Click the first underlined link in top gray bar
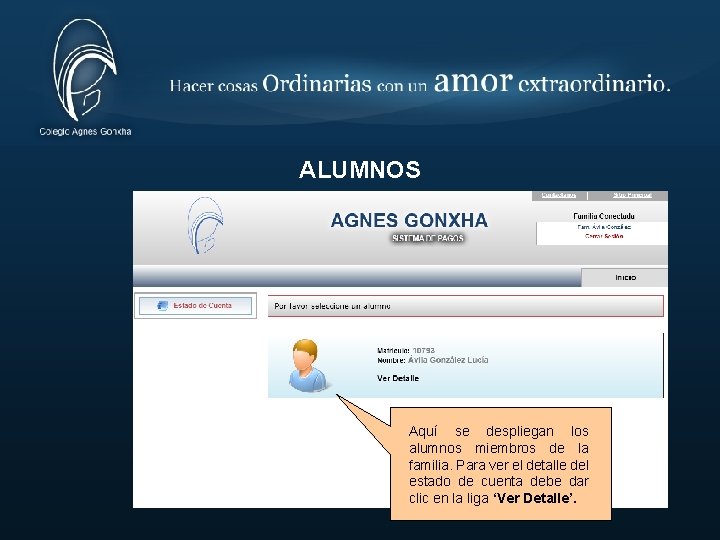The width and height of the screenshot is (720, 540). (x=558, y=195)
